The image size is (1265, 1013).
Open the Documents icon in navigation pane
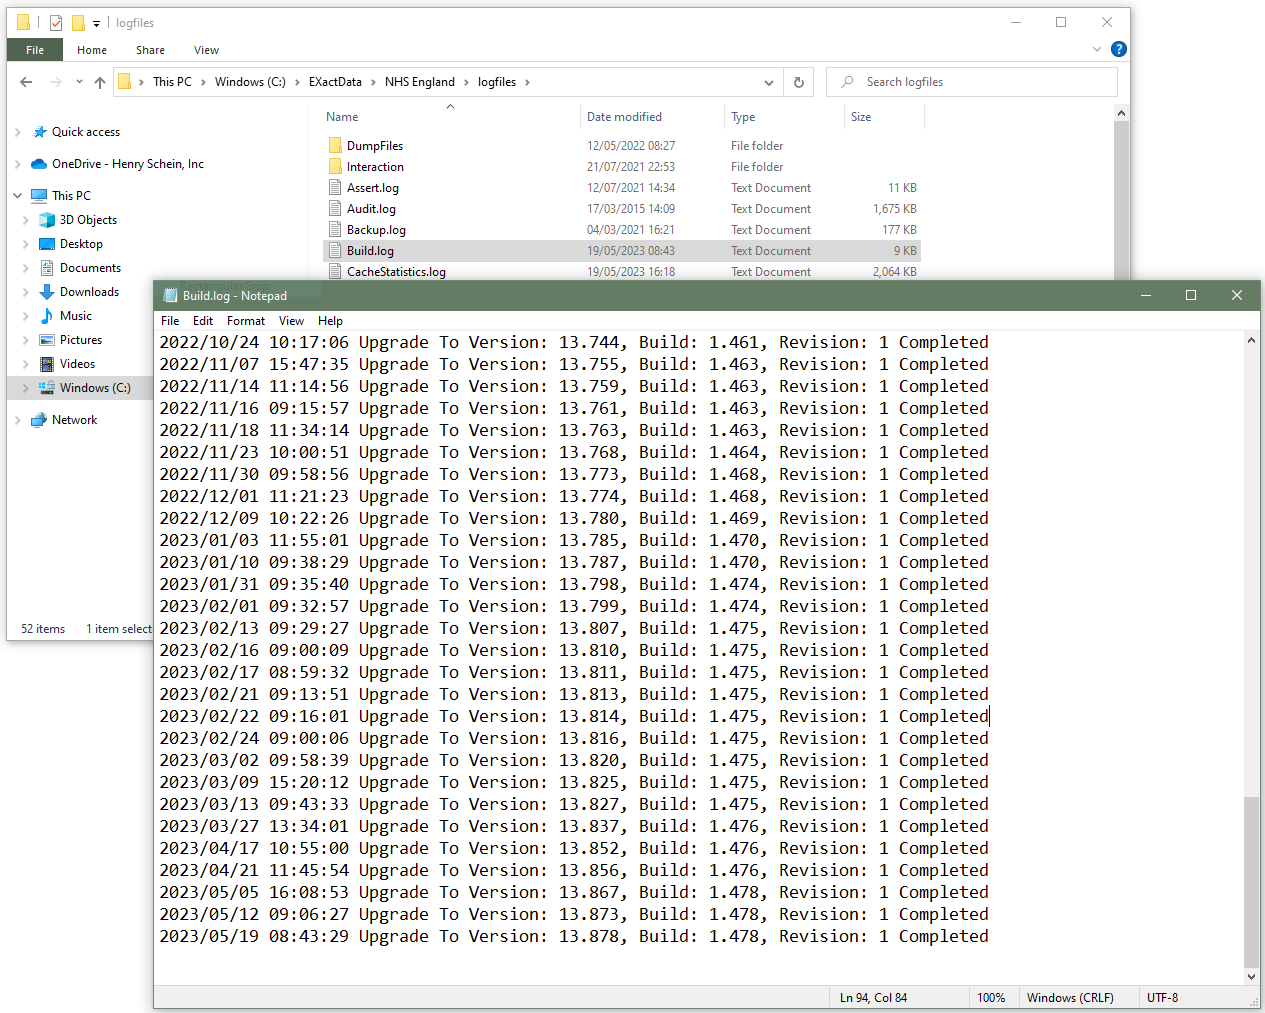(47, 268)
